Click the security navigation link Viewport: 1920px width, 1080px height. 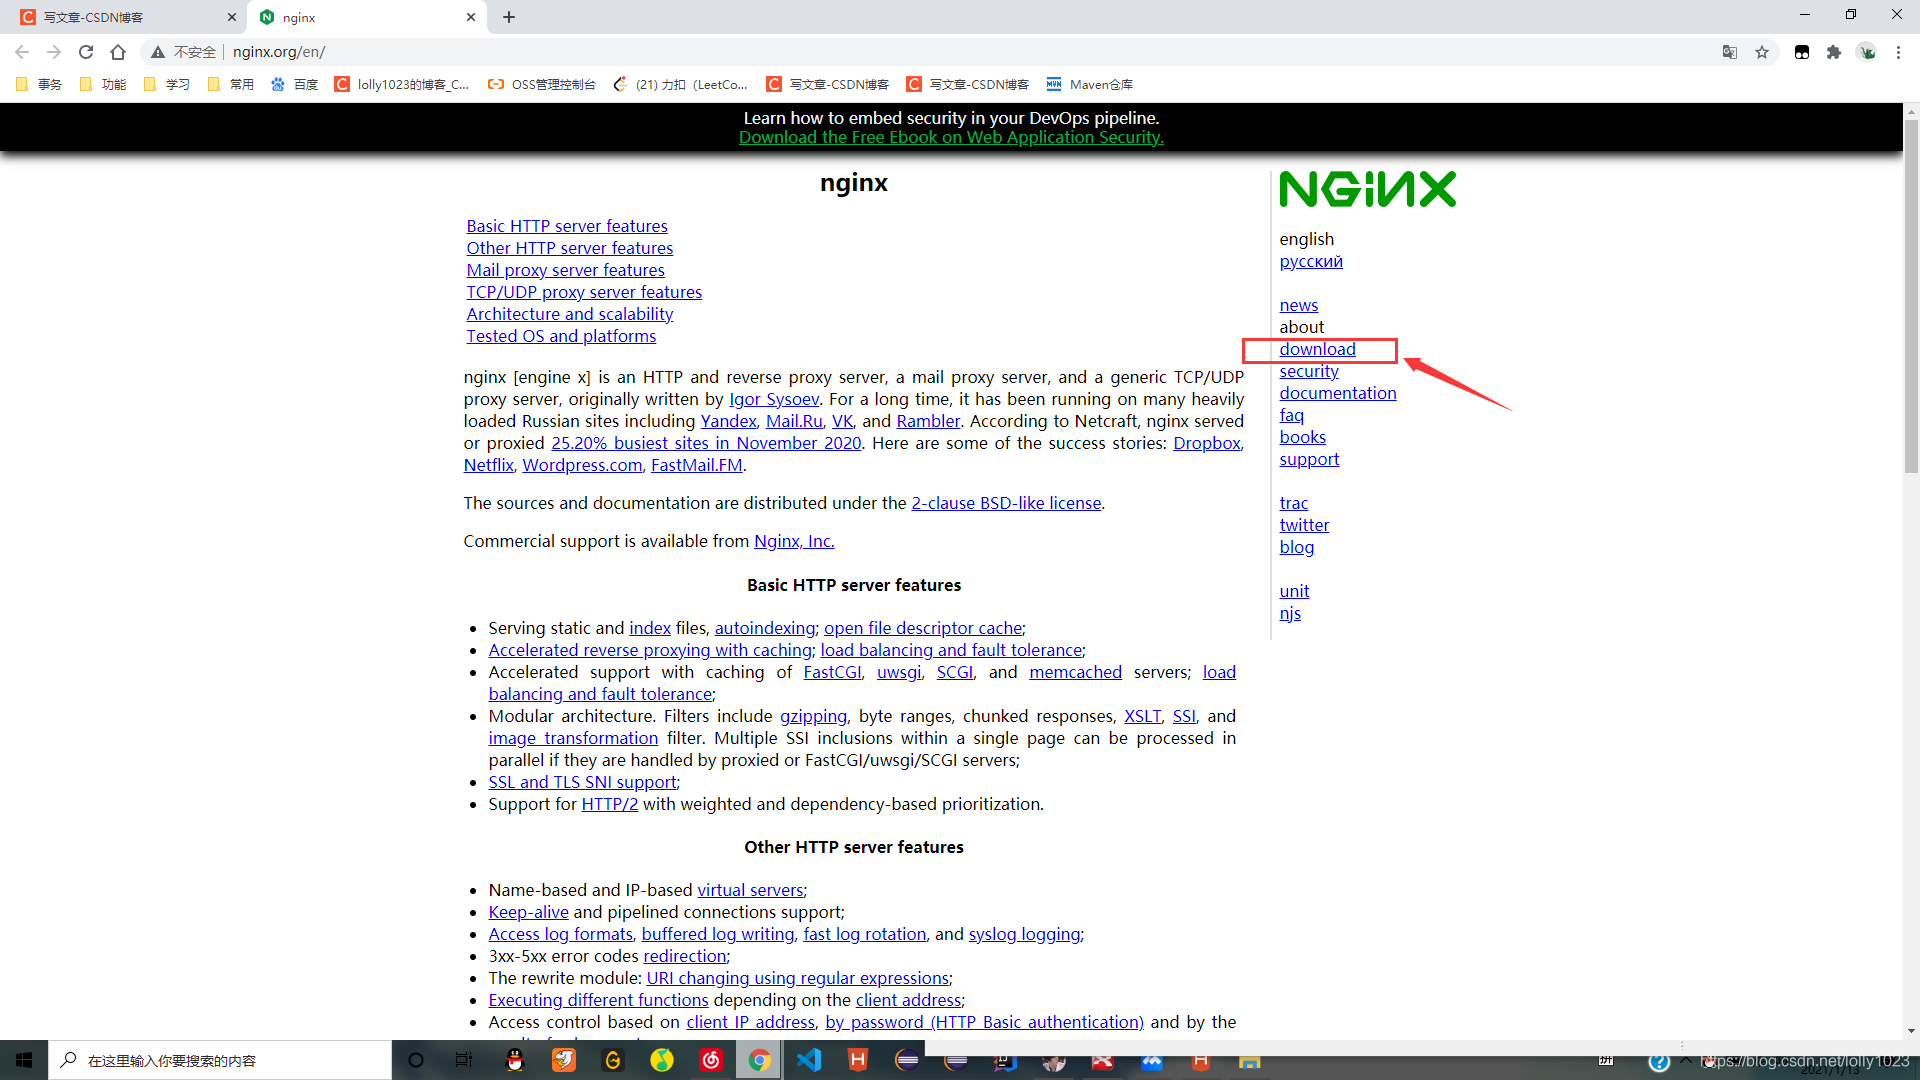(1308, 369)
